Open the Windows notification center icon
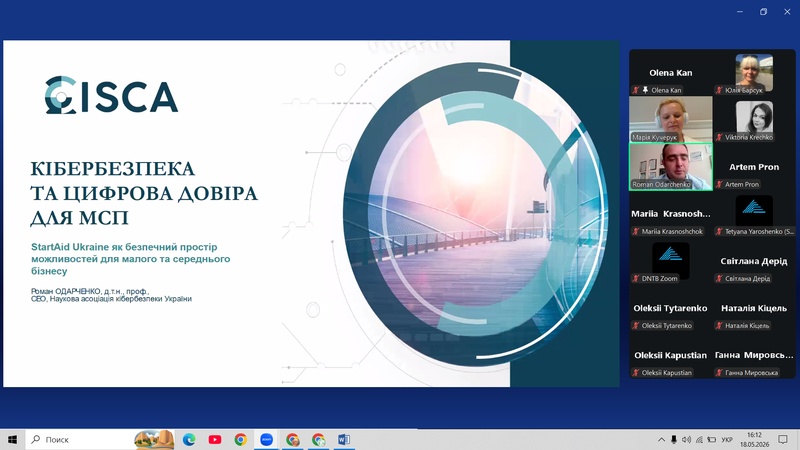Screen dimensions: 800x450 click(783, 439)
